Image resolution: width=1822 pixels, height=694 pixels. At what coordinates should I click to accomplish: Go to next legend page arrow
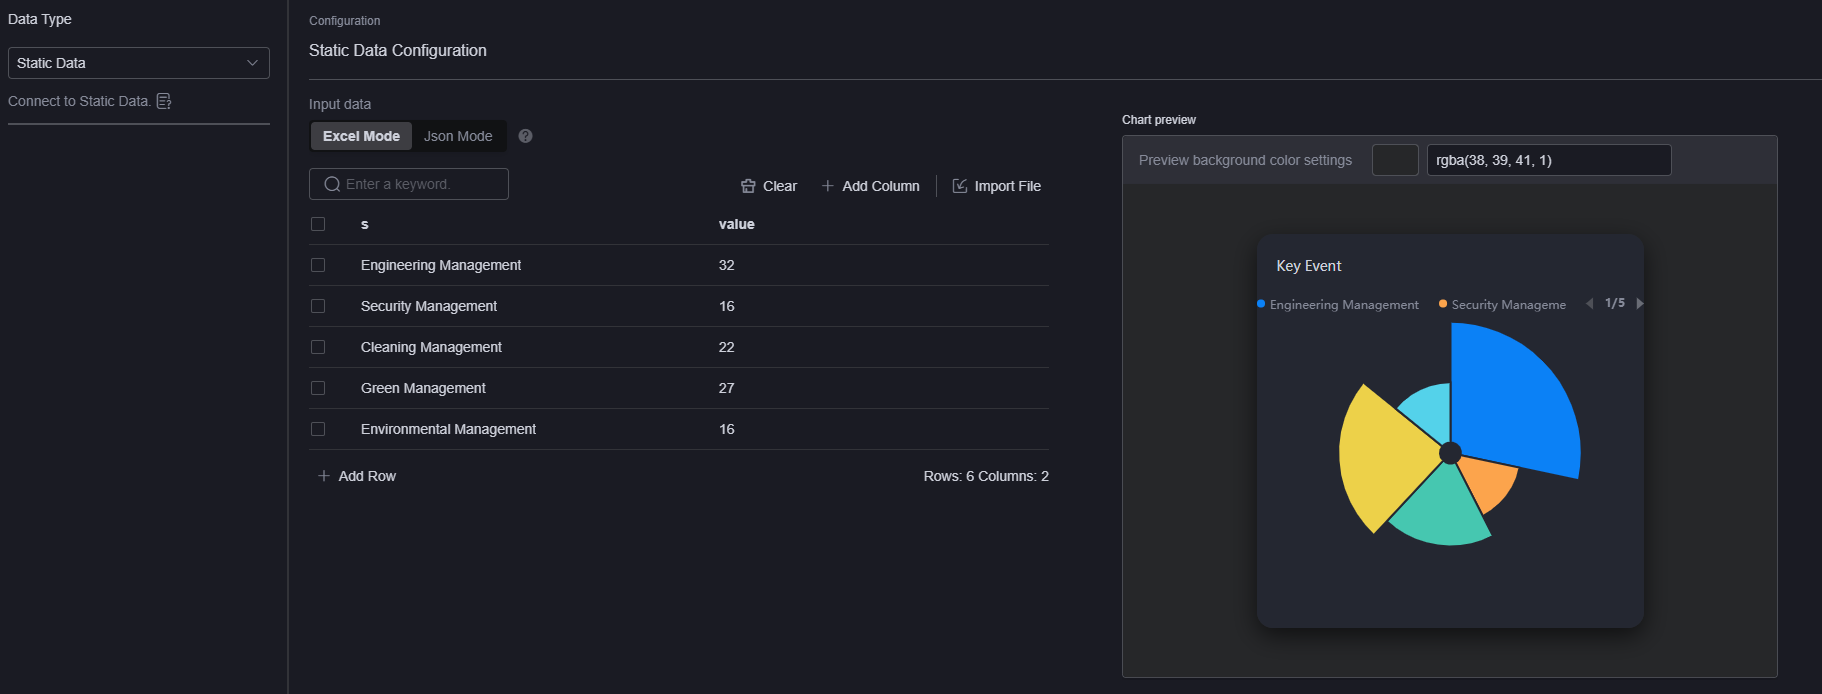click(x=1640, y=303)
